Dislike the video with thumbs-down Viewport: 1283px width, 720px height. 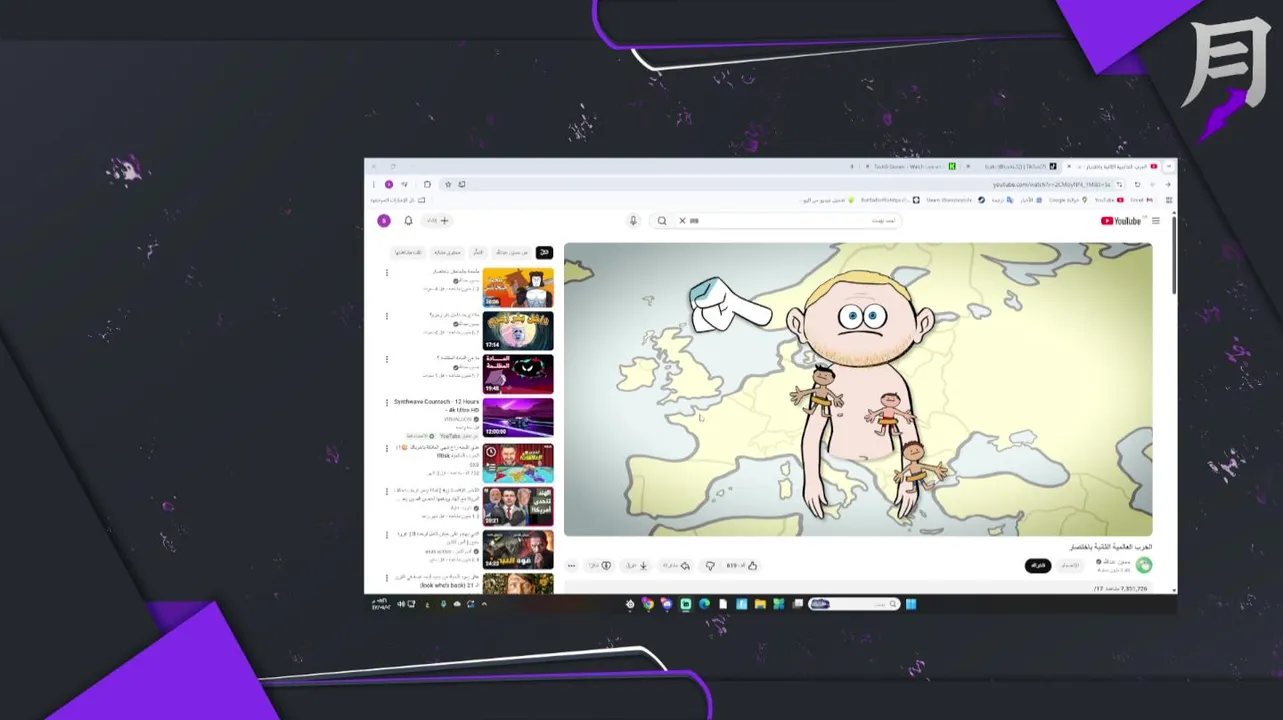[x=710, y=566]
